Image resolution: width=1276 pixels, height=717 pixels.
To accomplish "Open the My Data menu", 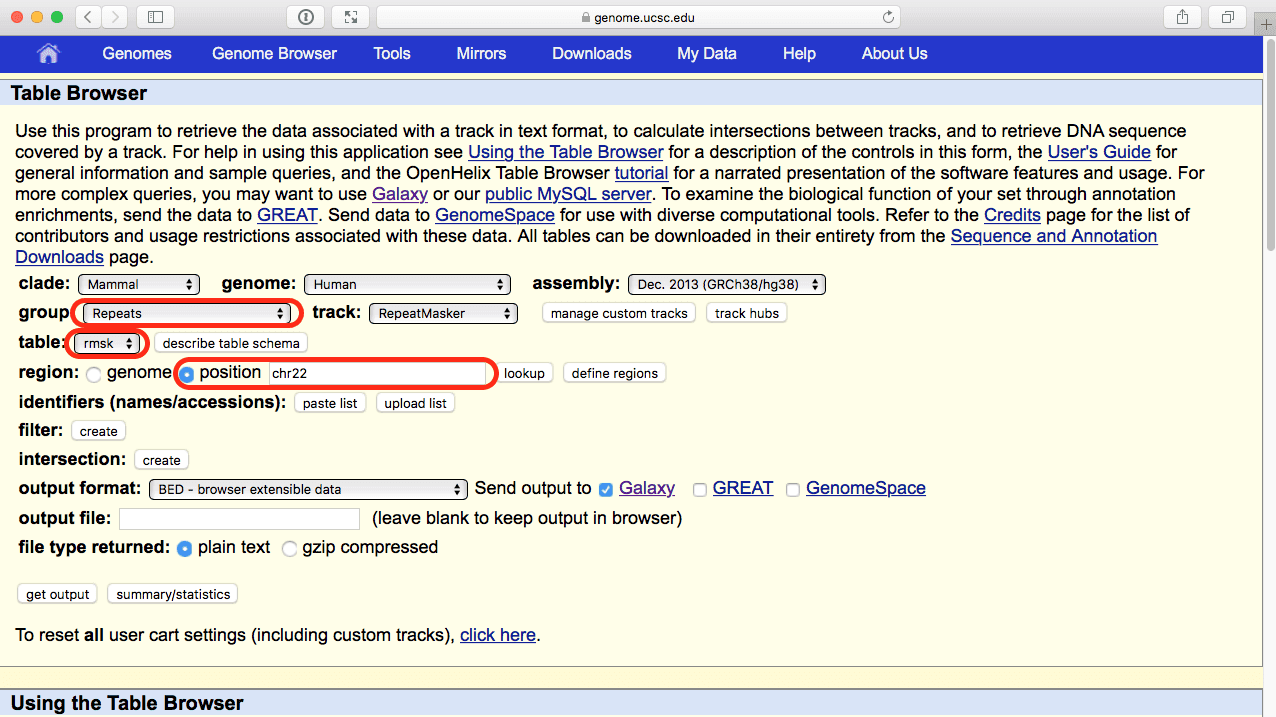I will [x=706, y=54].
